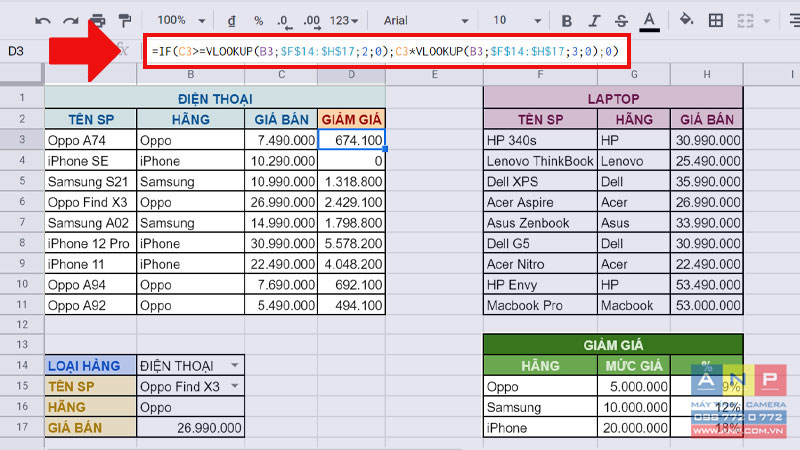Click the cell 'Dell XPS'
The width and height of the screenshot is (800, 450).
coord(540,182)
